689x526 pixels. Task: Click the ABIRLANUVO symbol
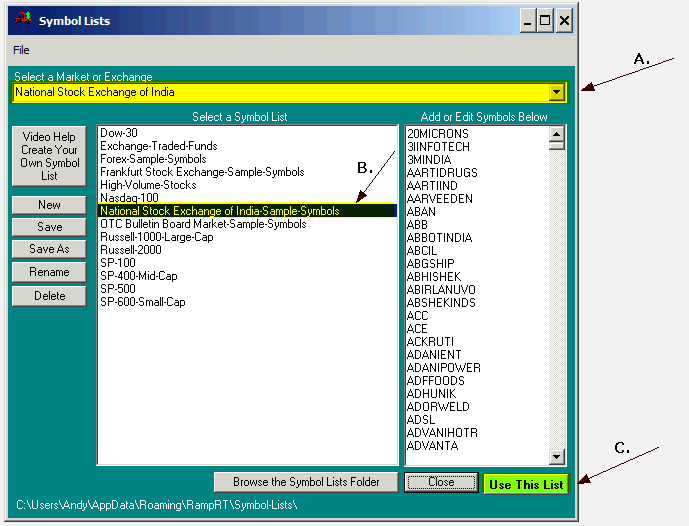[441, 290]
